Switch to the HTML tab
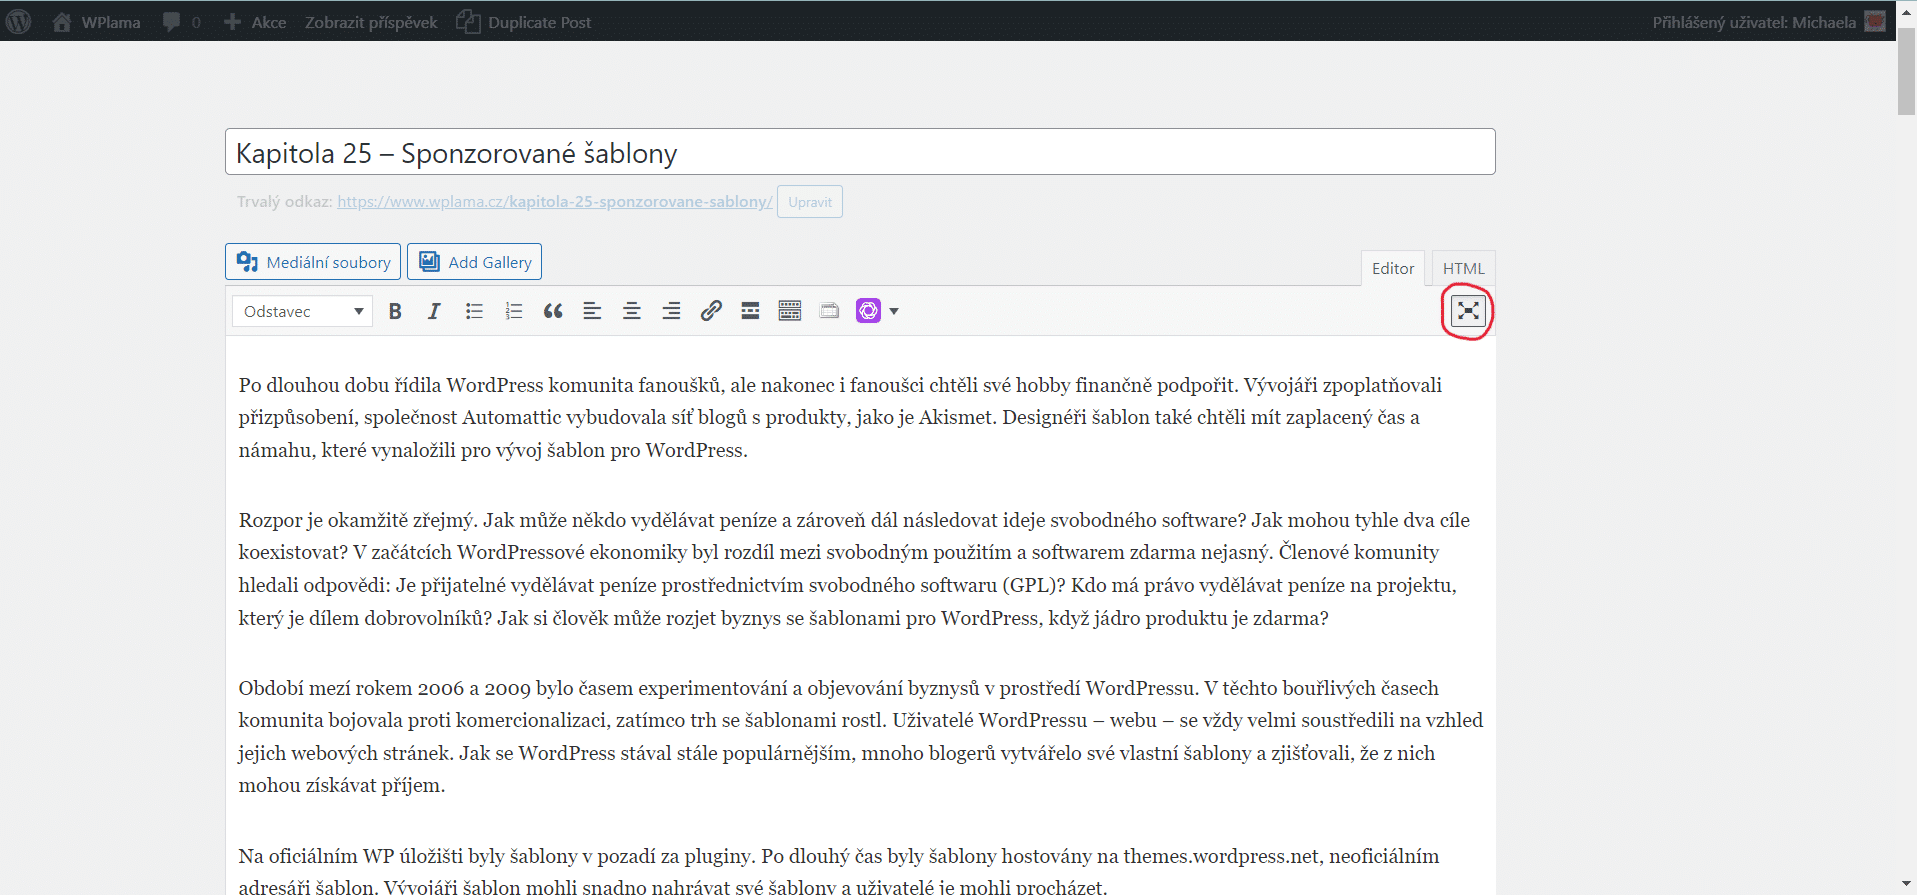Viewport: 1917px width, 895px height. point(1463,268)
